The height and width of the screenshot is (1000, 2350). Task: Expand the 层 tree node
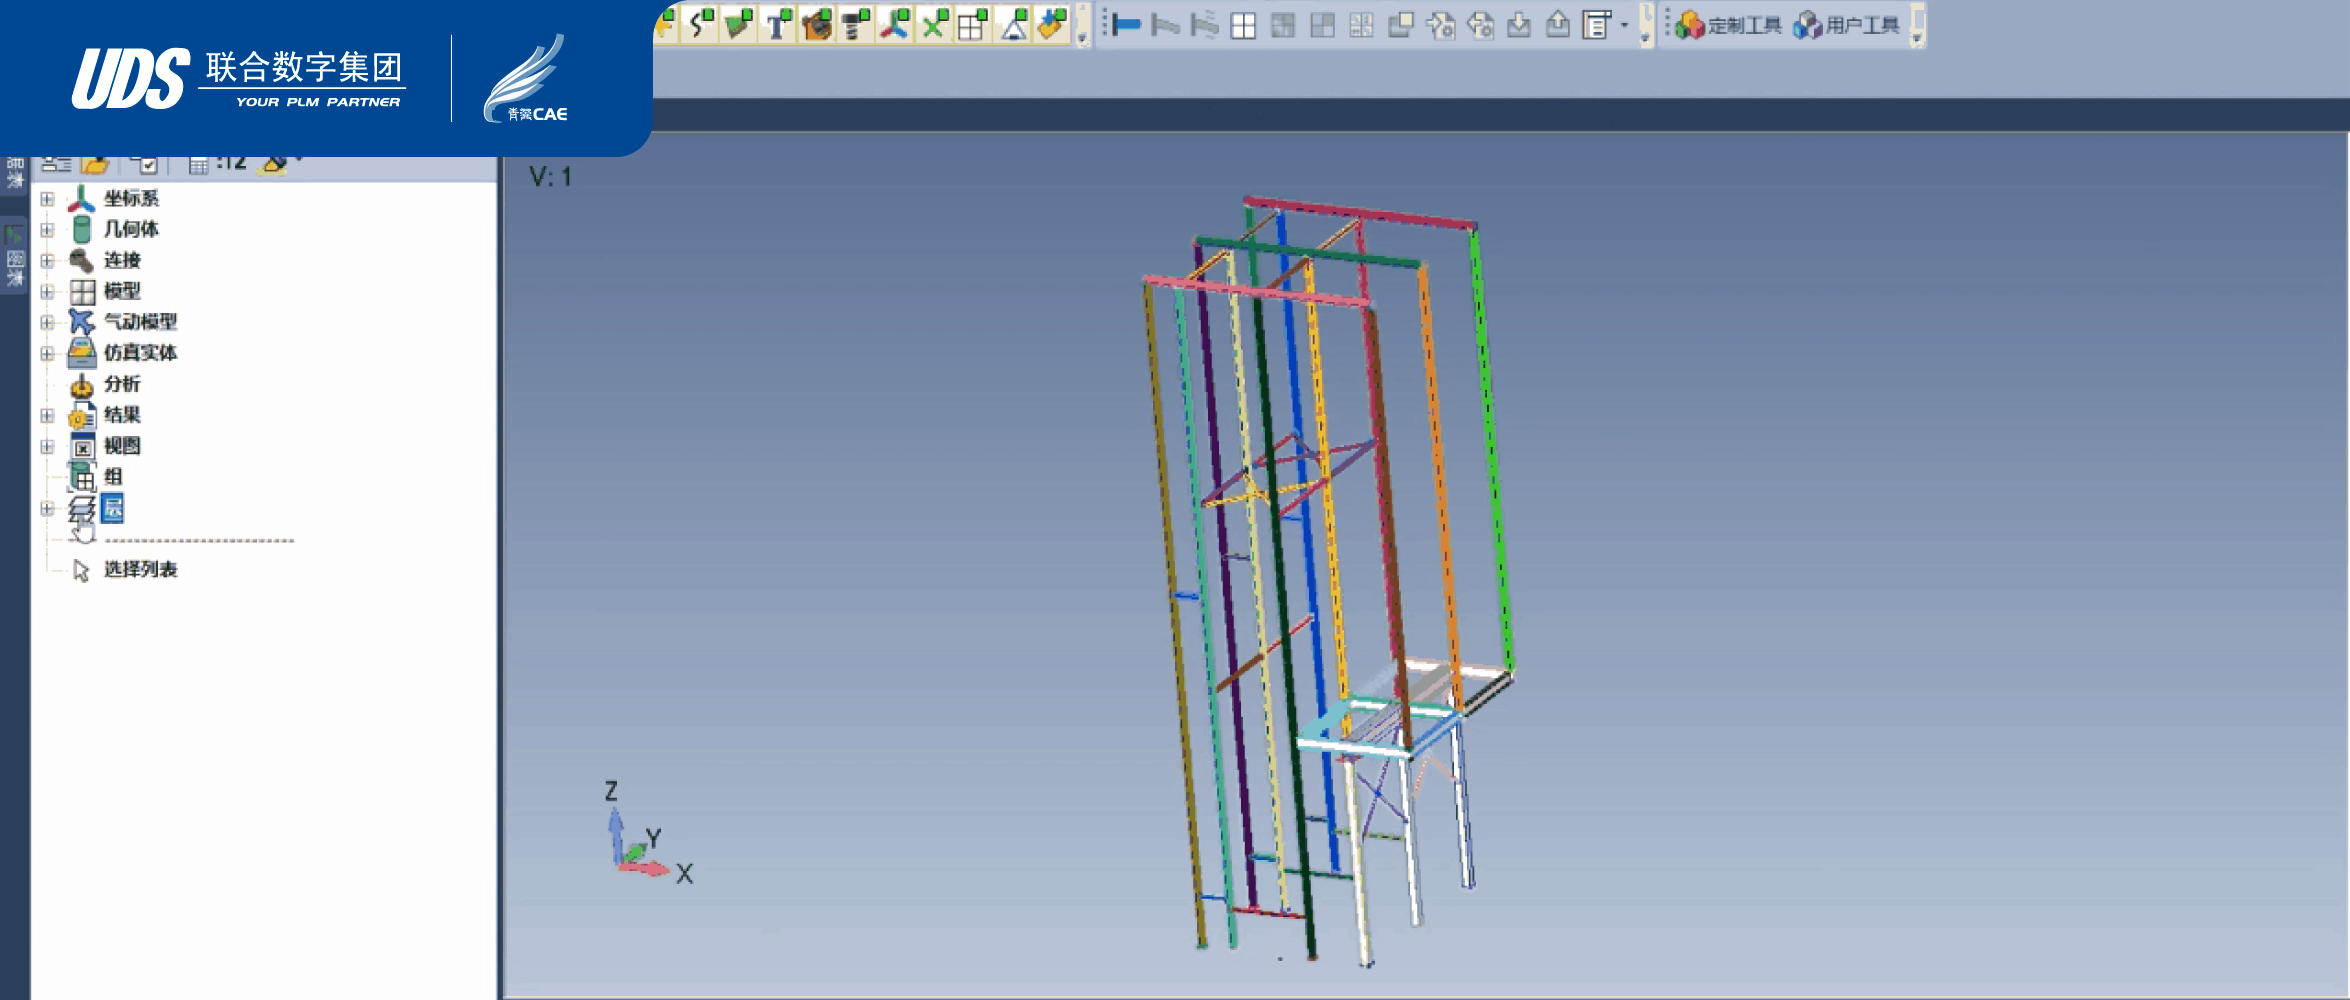point(47,508)
